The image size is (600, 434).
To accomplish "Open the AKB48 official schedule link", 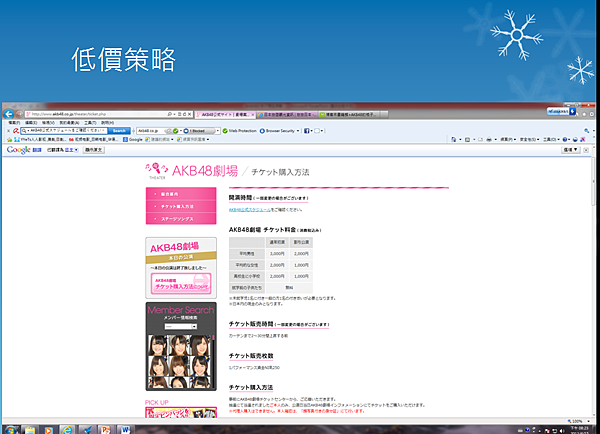I will click(249, 210).
